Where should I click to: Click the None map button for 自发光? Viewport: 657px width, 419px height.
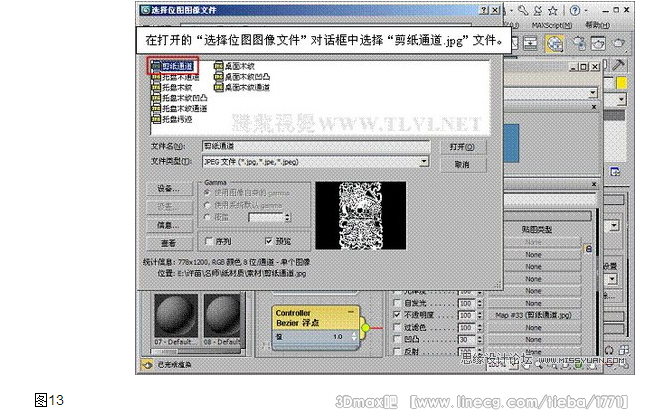(533, 303)
